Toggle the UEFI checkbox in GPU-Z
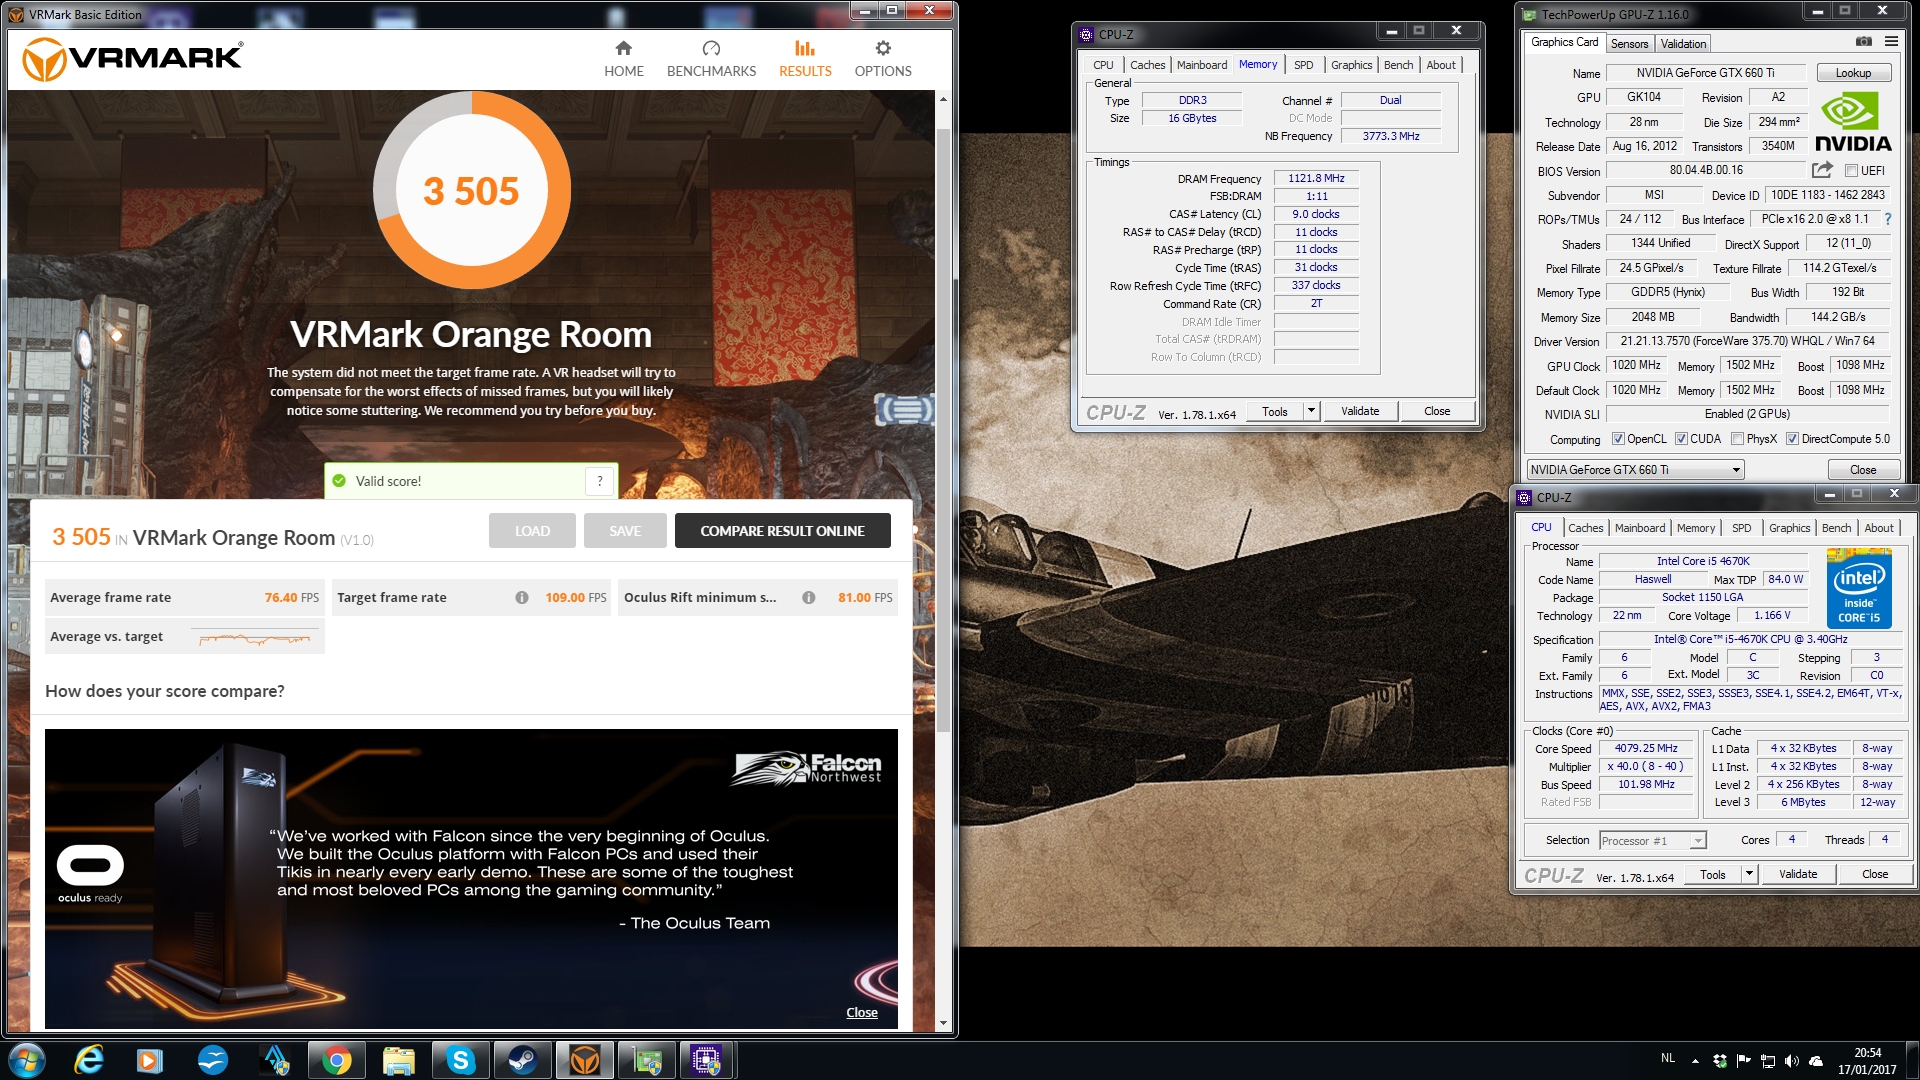The width and height of the screenshot is (1920, 1080). 1851,171
